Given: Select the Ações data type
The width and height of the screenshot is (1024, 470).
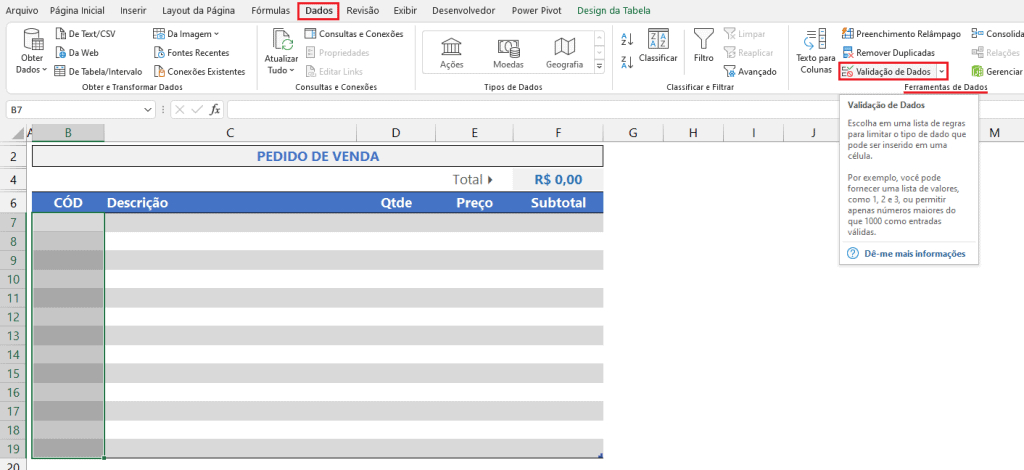Looking at the screenshot, I should tap(452, 53).
